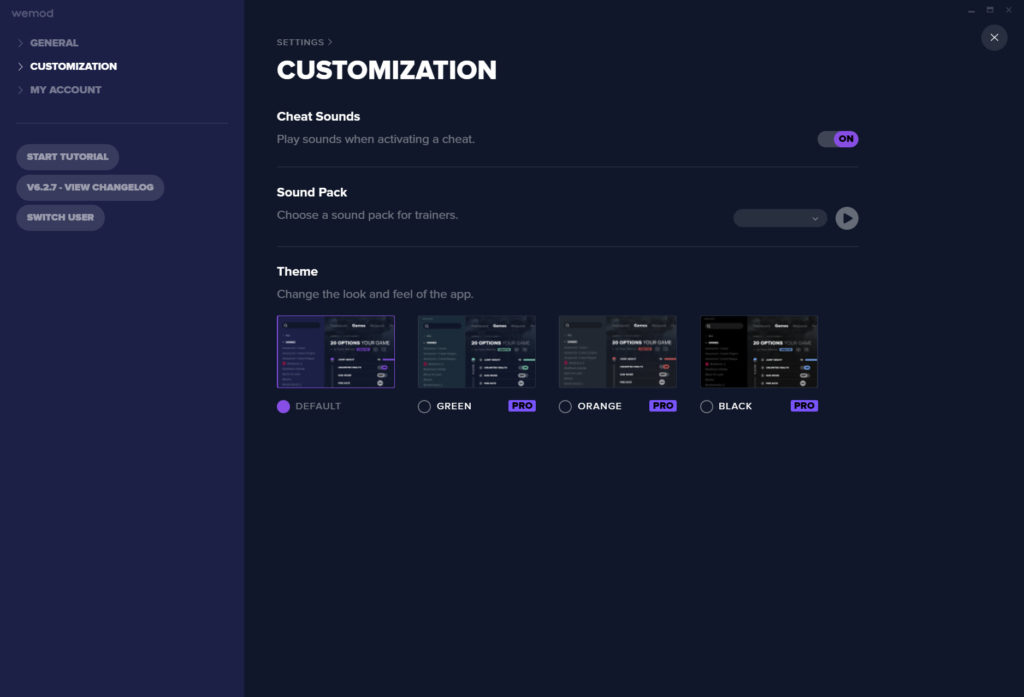The height and width of the screenshot is (697, 1024).
Task: Select the Green theme radio button
Action: (424, 406)
